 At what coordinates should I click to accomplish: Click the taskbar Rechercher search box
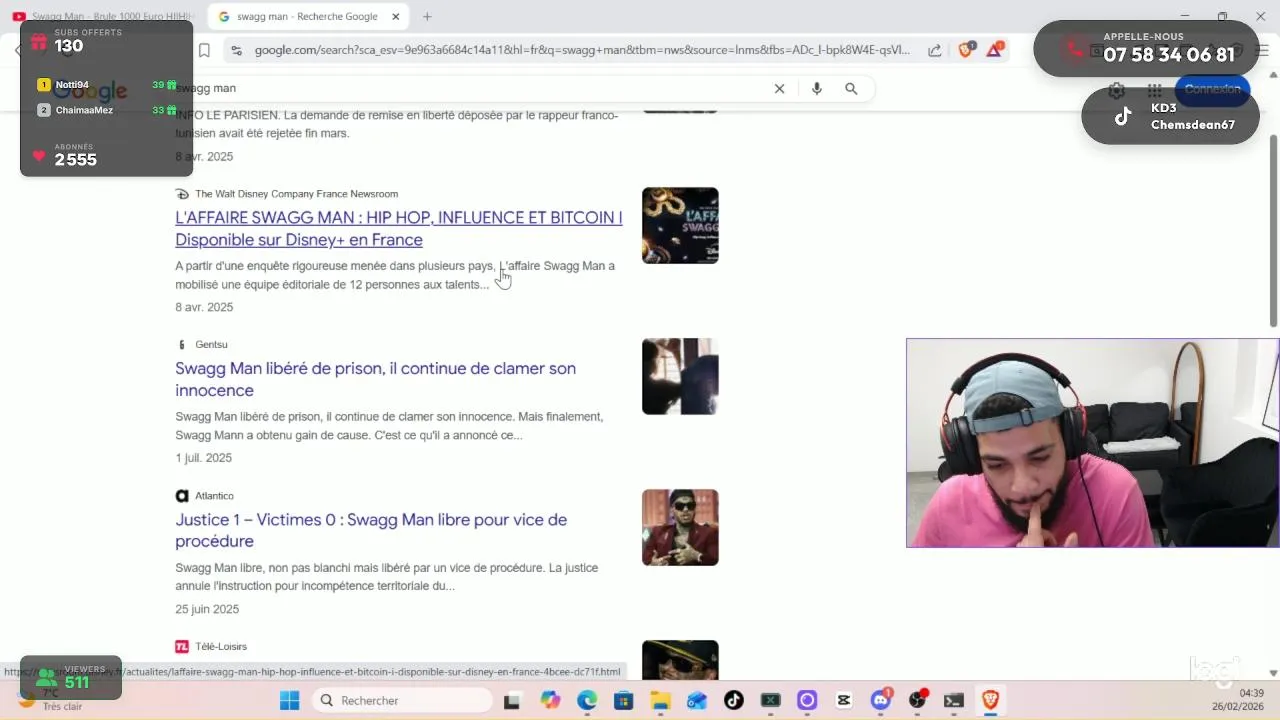click(x=400, y=700)
